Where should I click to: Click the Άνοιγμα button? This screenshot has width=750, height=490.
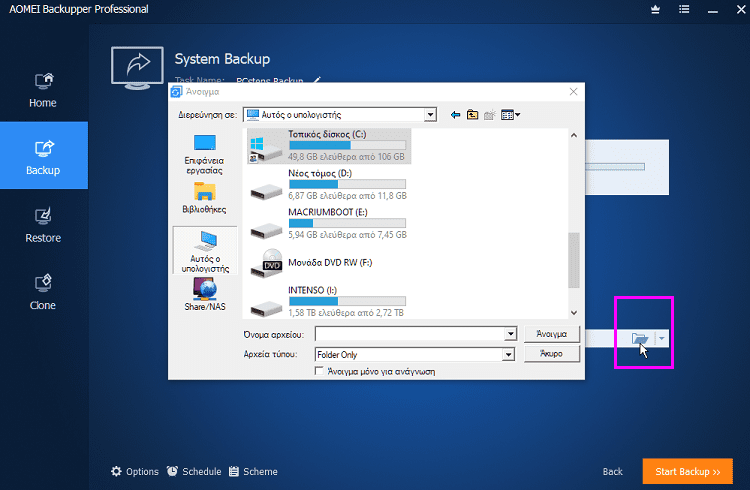click(x=551, y=334)
